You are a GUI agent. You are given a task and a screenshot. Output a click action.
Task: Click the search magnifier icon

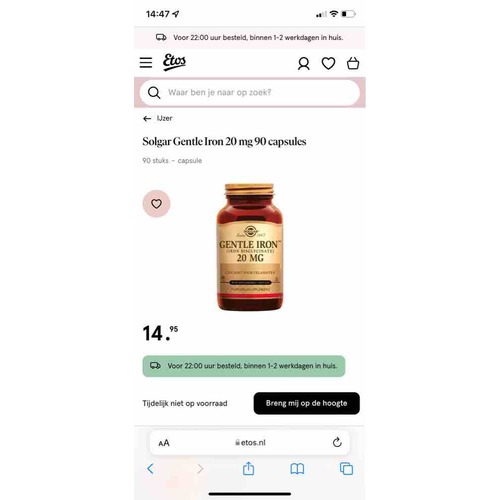154,92
